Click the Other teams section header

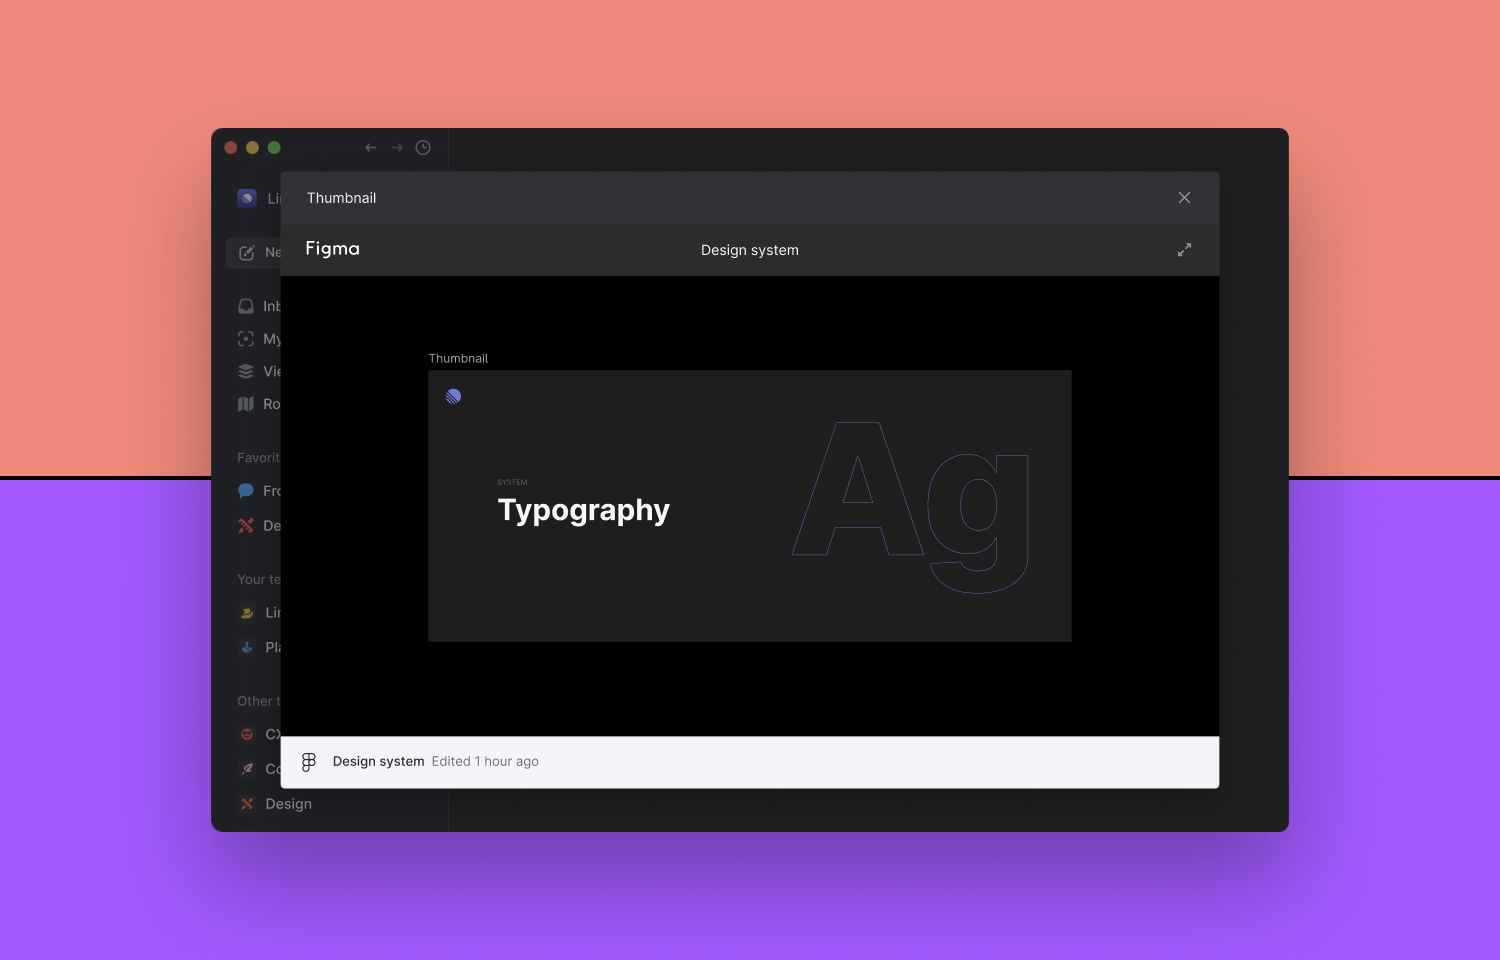pos(259,702)
